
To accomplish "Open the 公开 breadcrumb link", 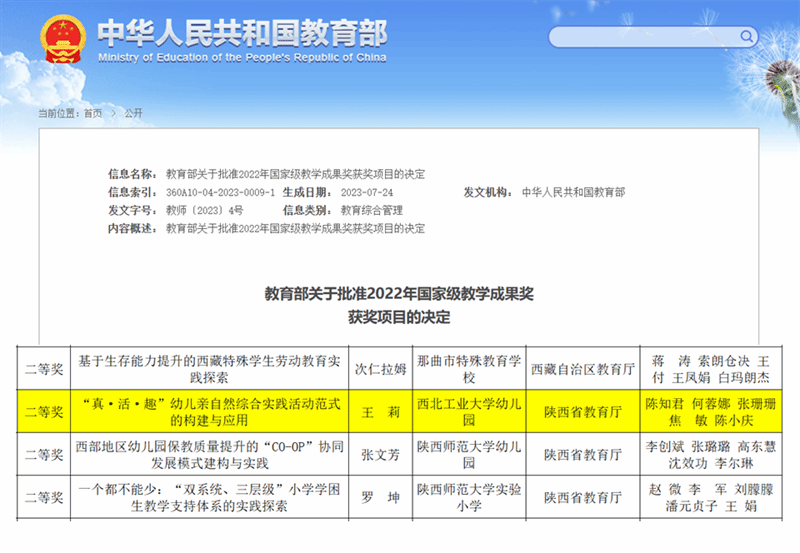I will click(133, 113).
